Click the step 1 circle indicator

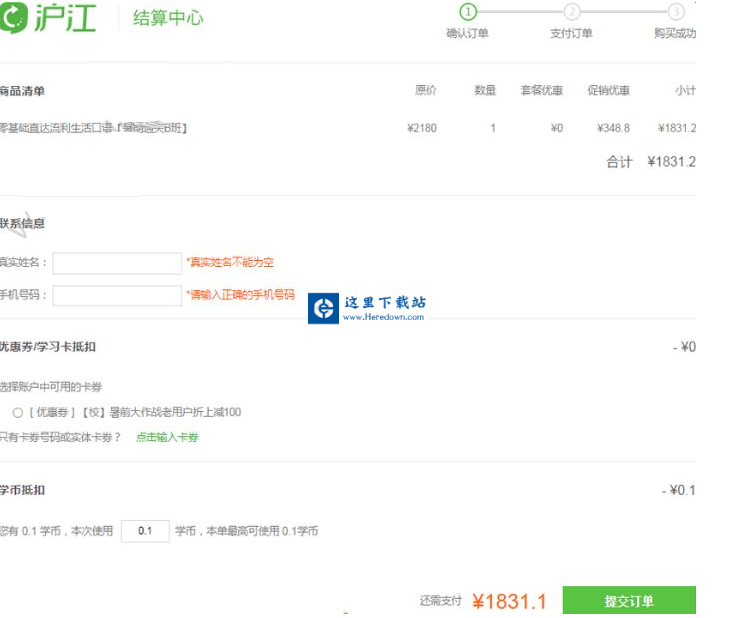467,12
